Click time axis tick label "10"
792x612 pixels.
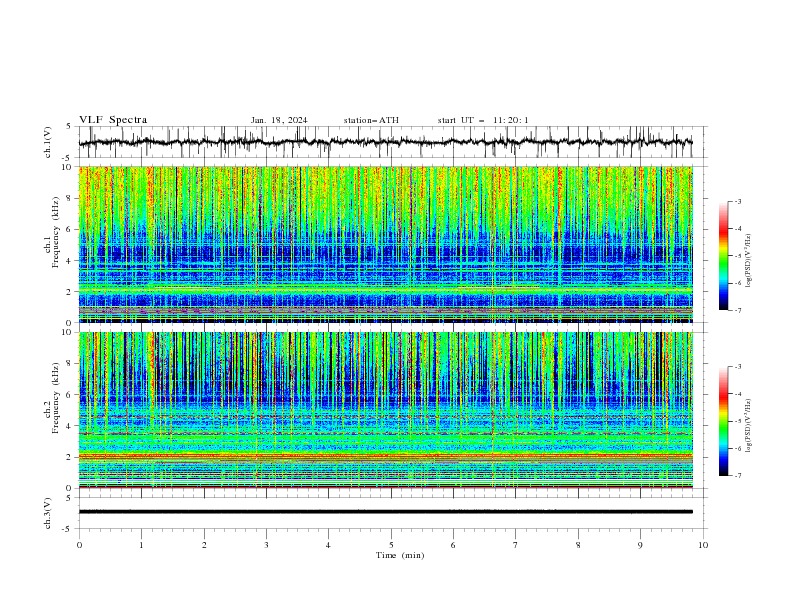pyautogui.click(x=703, y=545)
